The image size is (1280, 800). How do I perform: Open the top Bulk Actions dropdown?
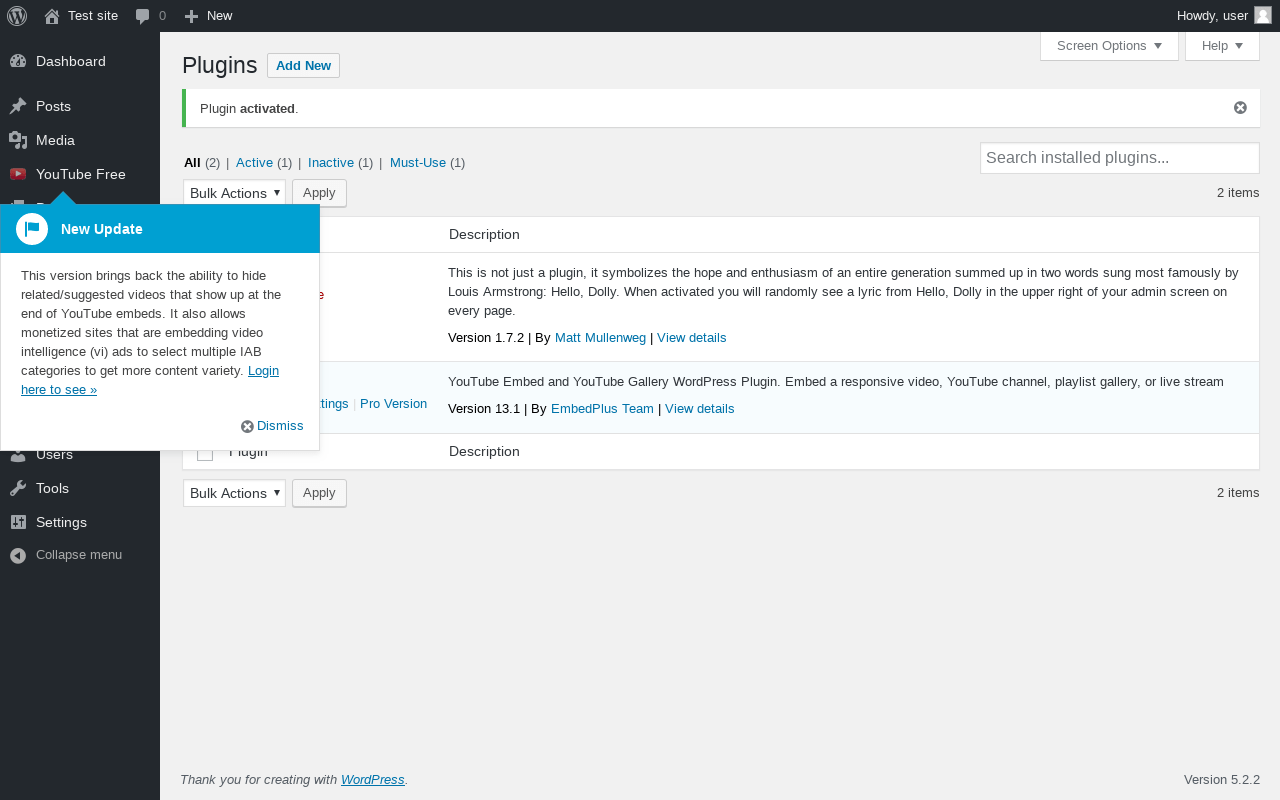point(234,193)
